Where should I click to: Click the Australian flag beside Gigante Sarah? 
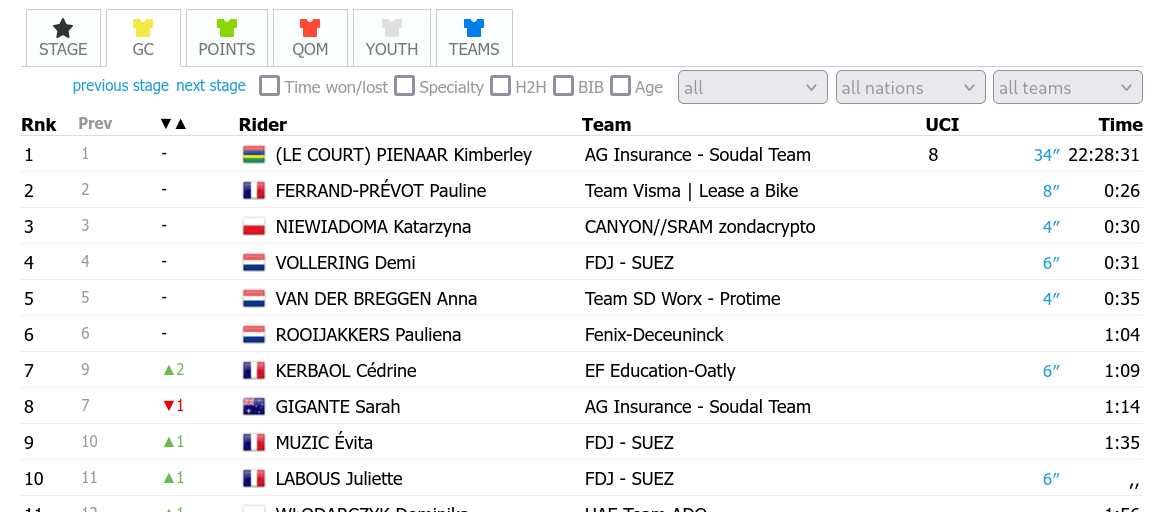254,406
